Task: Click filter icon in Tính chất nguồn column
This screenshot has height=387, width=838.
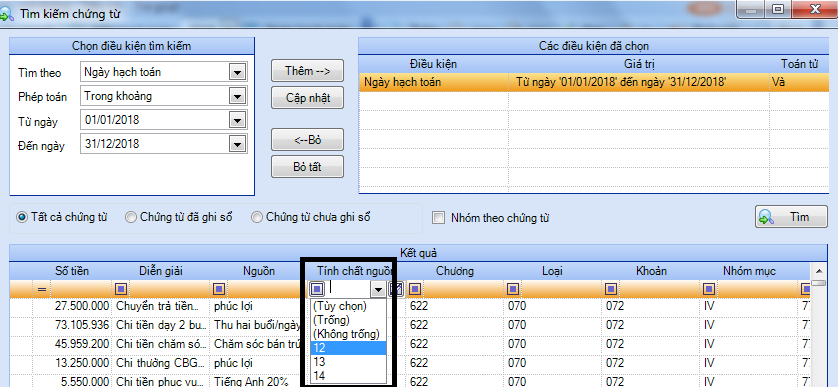Action: pyautogui.click(x=317, y=289)
